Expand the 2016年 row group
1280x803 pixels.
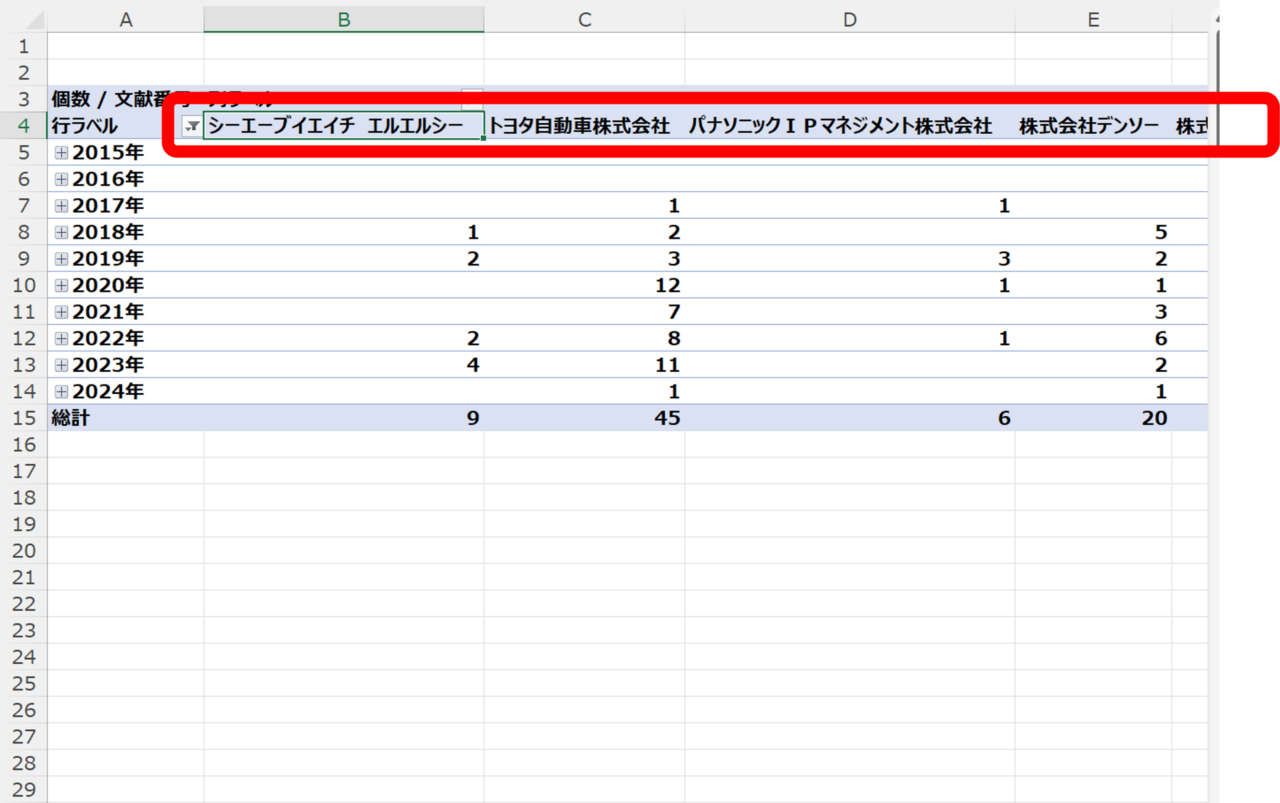62,180
